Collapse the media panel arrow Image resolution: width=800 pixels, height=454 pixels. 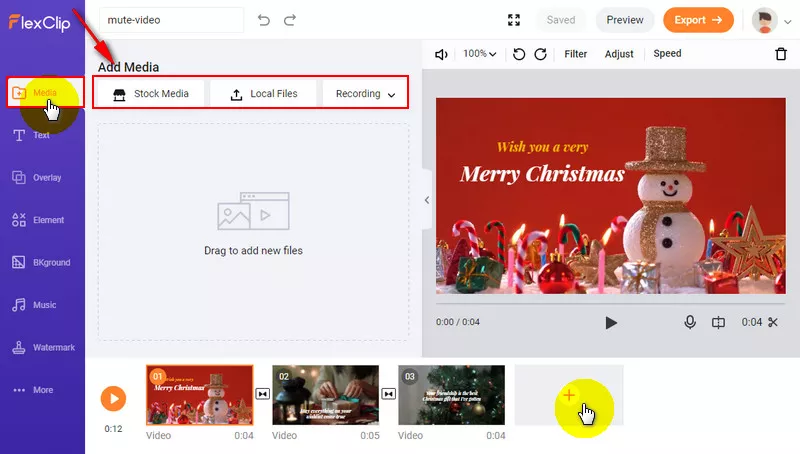point(427,200)
